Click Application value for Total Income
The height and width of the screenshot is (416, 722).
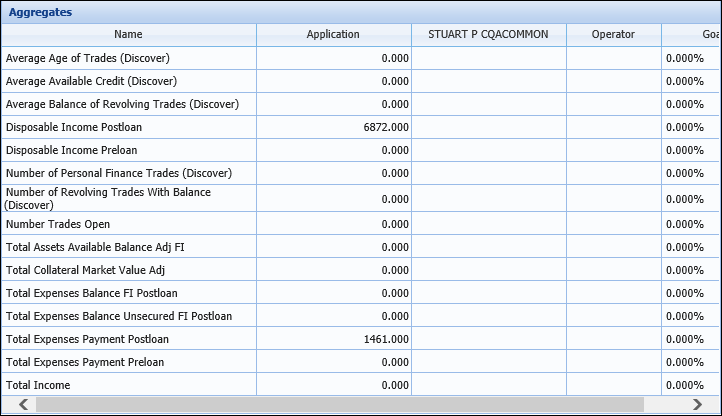click(x=395, y=385)
